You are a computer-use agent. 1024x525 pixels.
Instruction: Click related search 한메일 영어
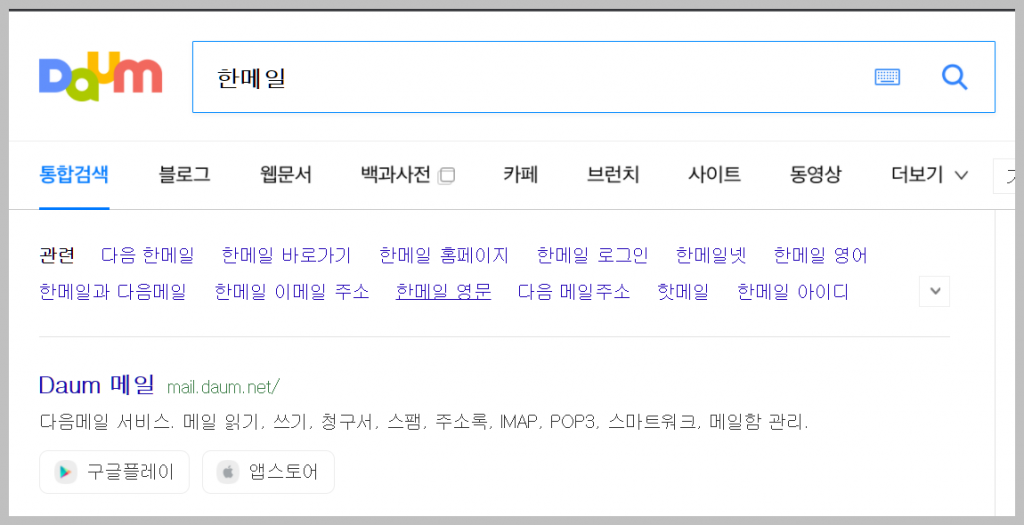[820, 255]
